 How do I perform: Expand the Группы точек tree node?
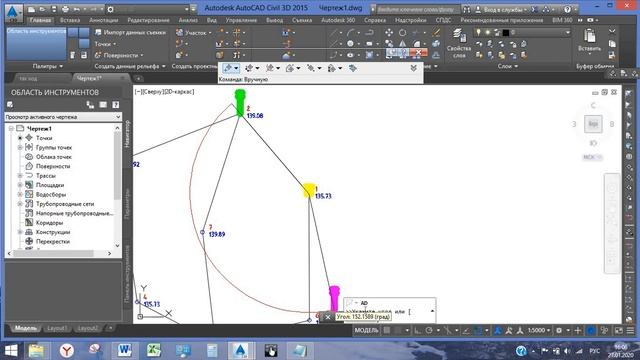20,147
